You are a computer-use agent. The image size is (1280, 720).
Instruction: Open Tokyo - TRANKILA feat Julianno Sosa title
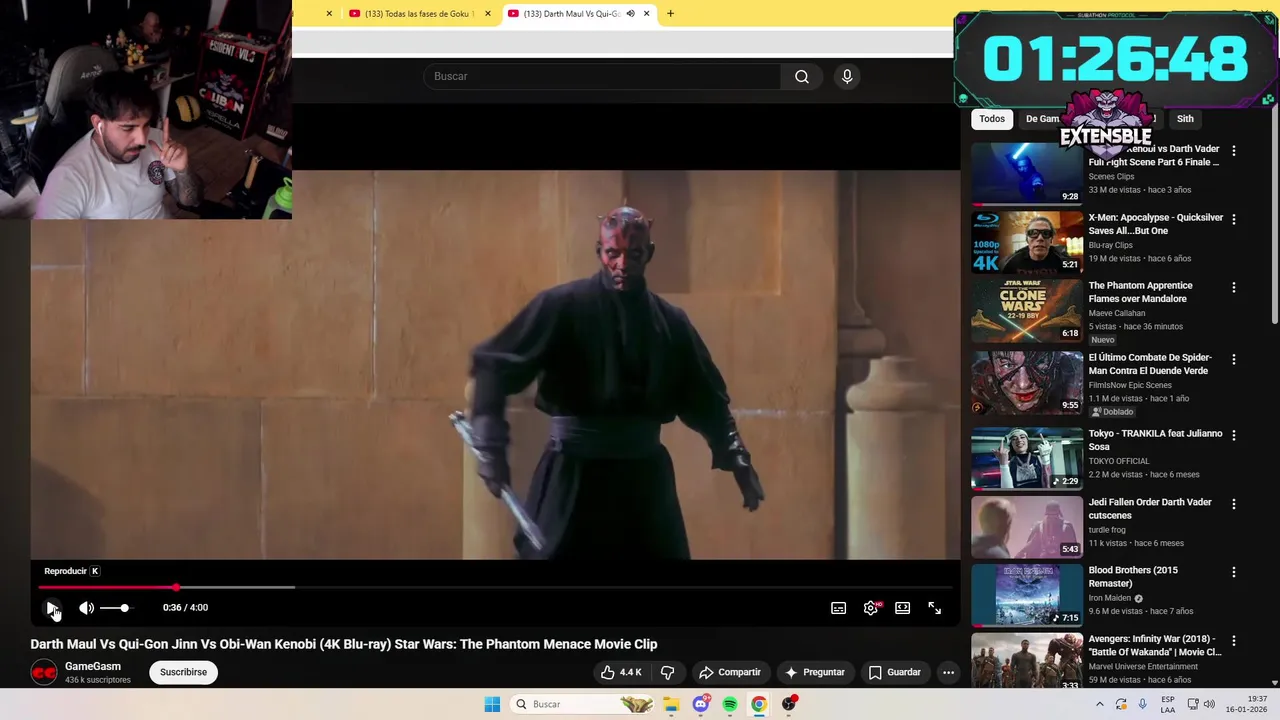click(1155, 440)
